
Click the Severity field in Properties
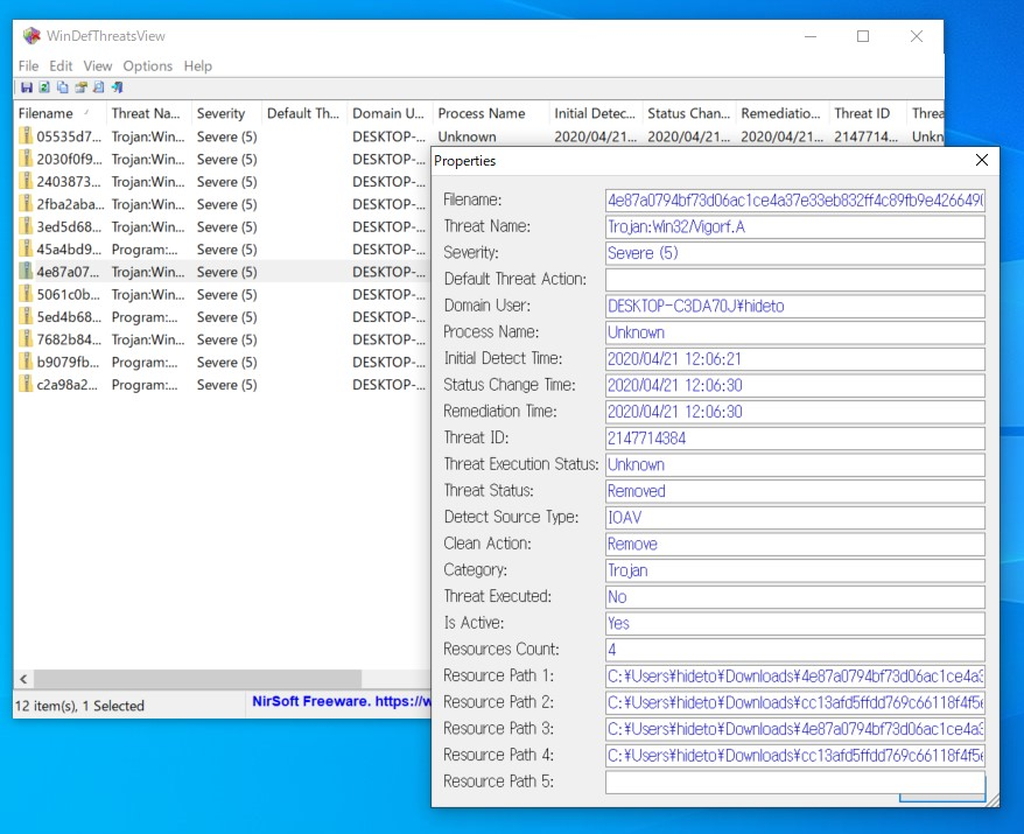795,253
